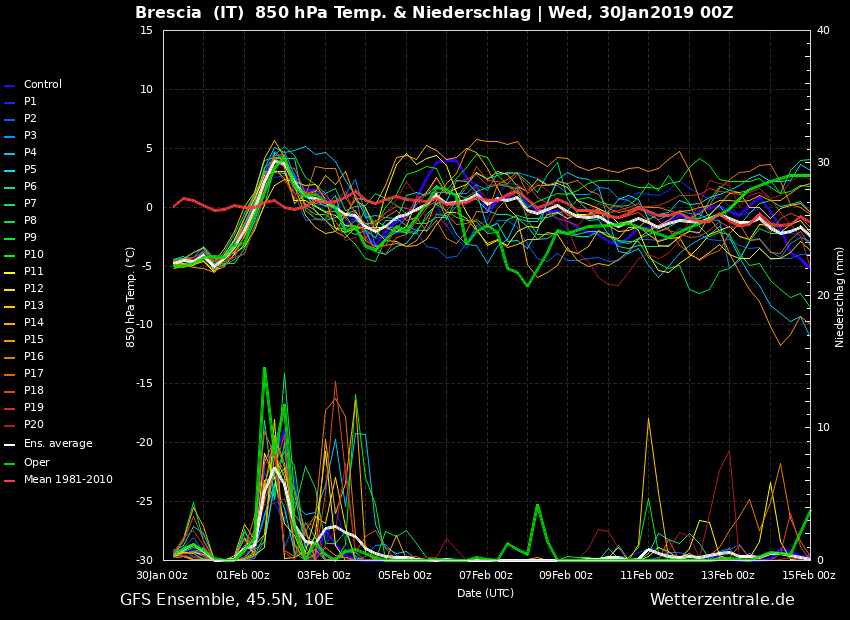Click the Wetterzentrale.de source text
This screenshot has width=850, height=620.
(722, 600)
